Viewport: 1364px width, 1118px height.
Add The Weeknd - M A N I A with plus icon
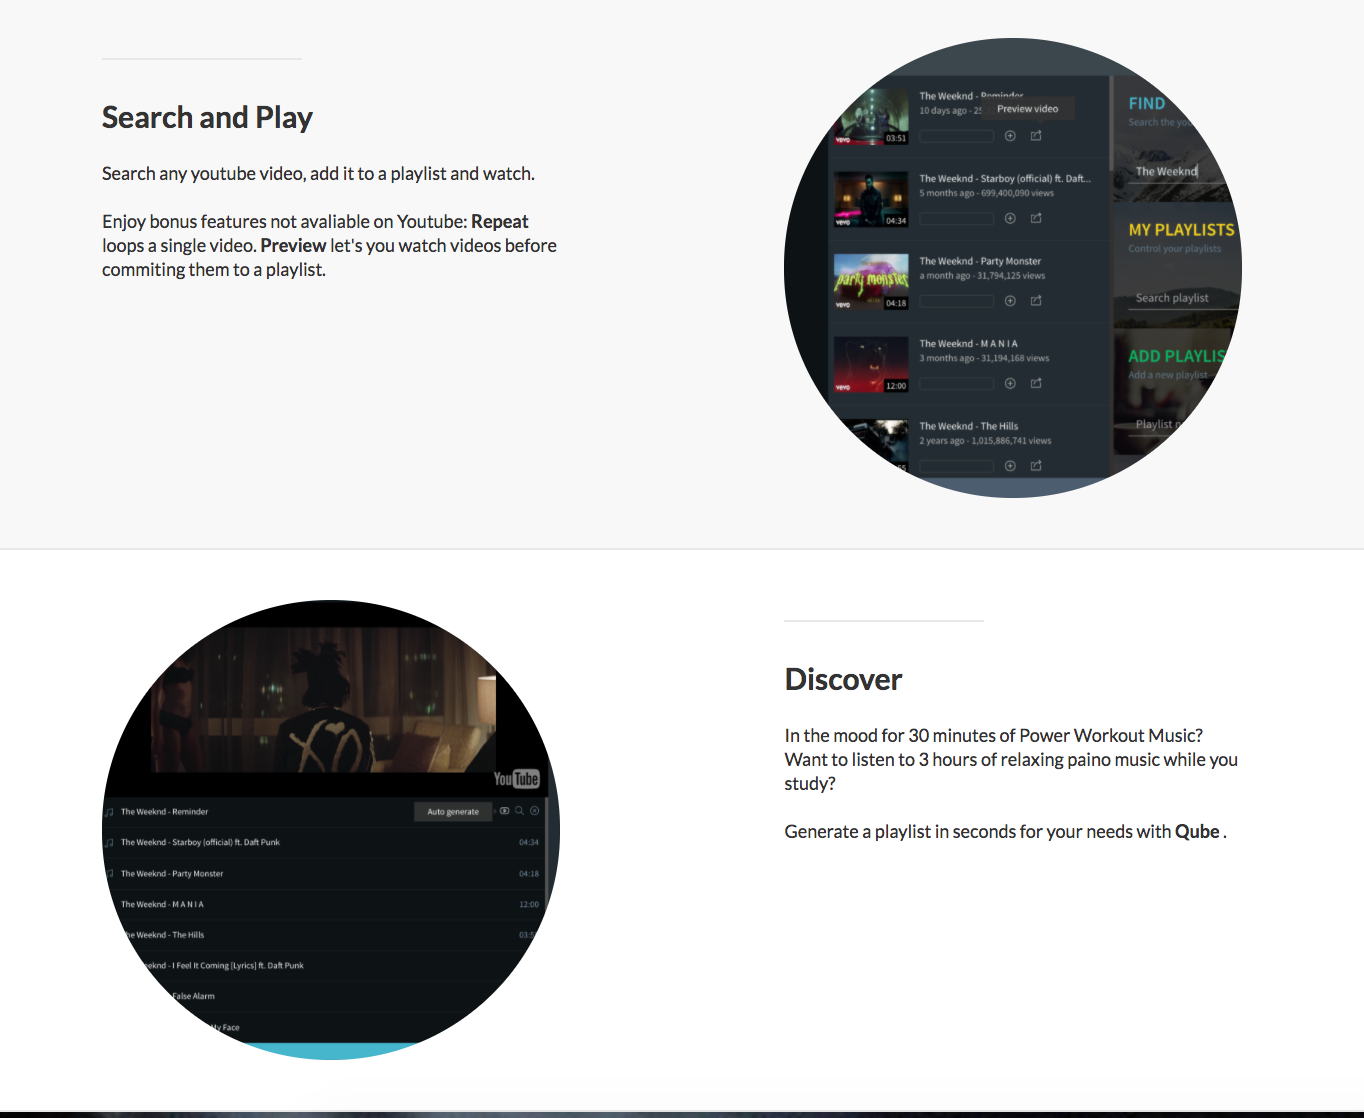coord(1010,383)
